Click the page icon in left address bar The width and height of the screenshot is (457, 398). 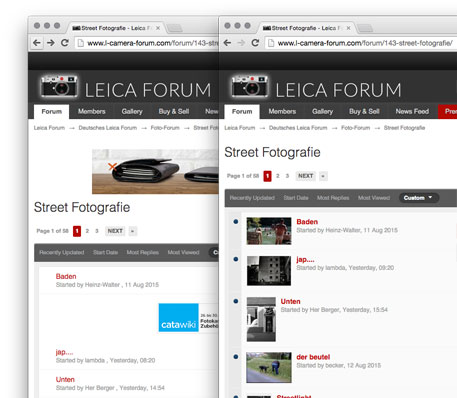(x=80, y=43)
